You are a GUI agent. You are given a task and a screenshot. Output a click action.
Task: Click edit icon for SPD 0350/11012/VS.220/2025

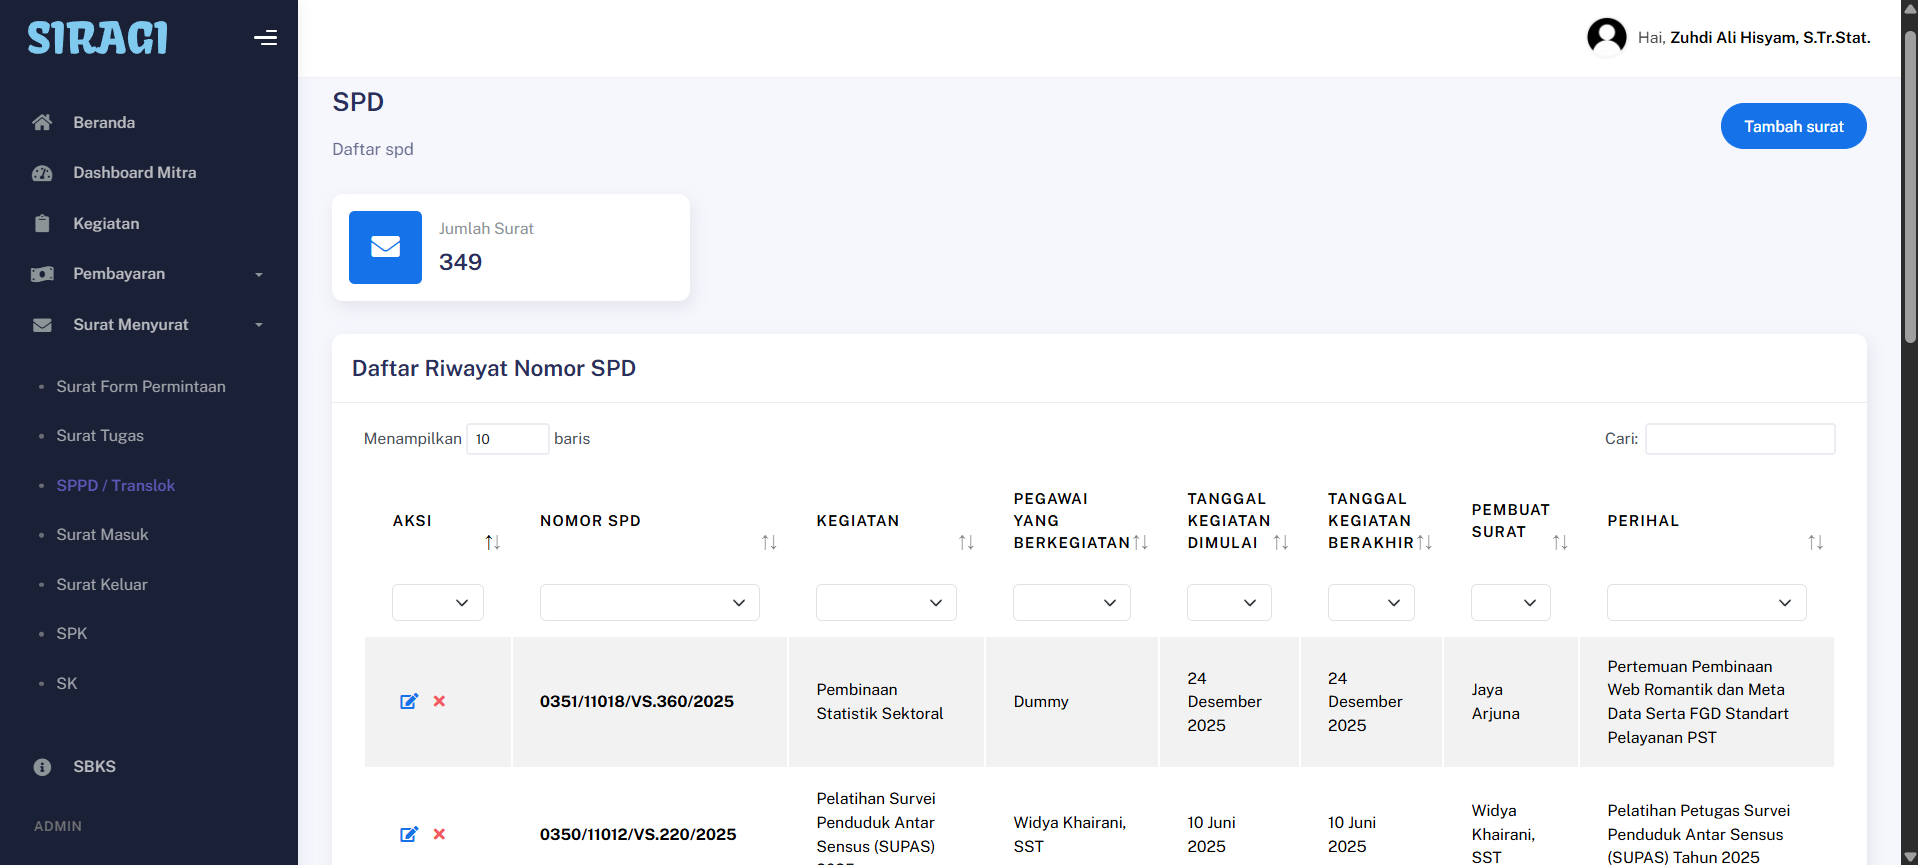tap(409, 834)
